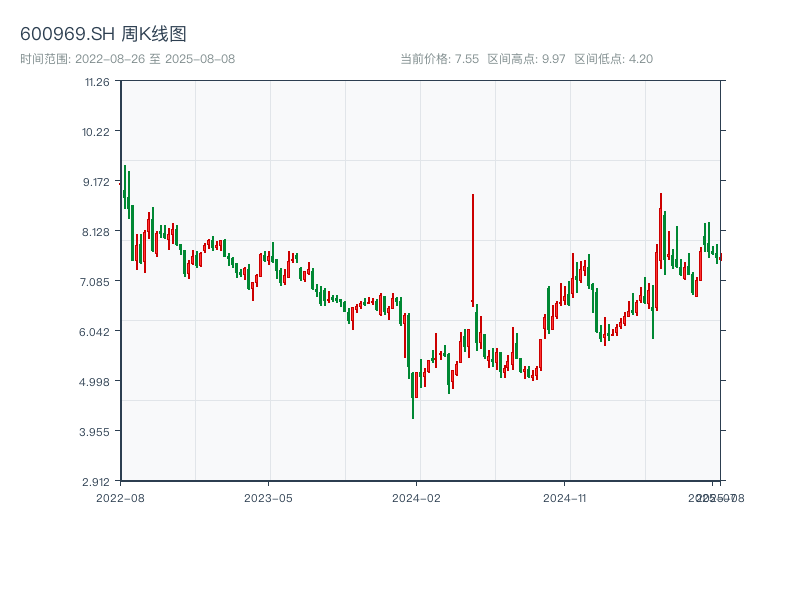Click the 600969.SH 周K线图 chart title
800x600 pixels.
(103, 35)
